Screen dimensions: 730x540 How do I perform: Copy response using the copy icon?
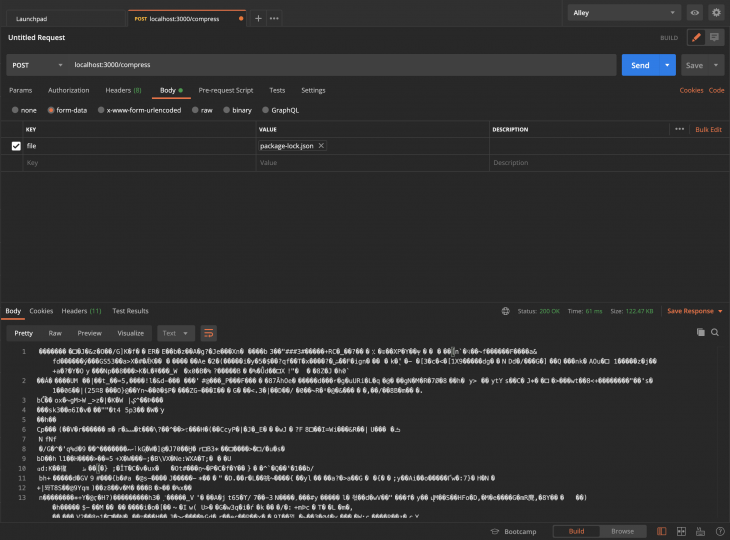(x=700, y=332)
